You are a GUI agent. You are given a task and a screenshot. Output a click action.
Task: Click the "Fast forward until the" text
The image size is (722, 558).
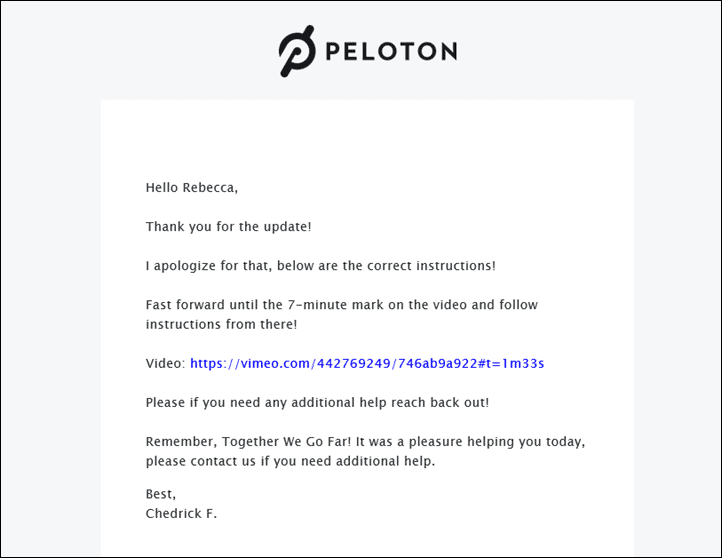pos(214,305)
